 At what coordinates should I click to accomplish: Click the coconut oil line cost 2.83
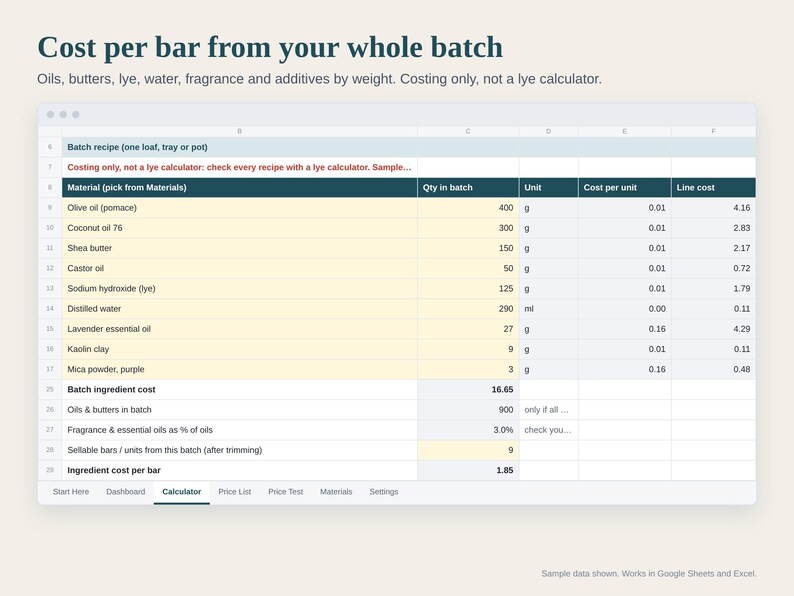click(713, 228)
